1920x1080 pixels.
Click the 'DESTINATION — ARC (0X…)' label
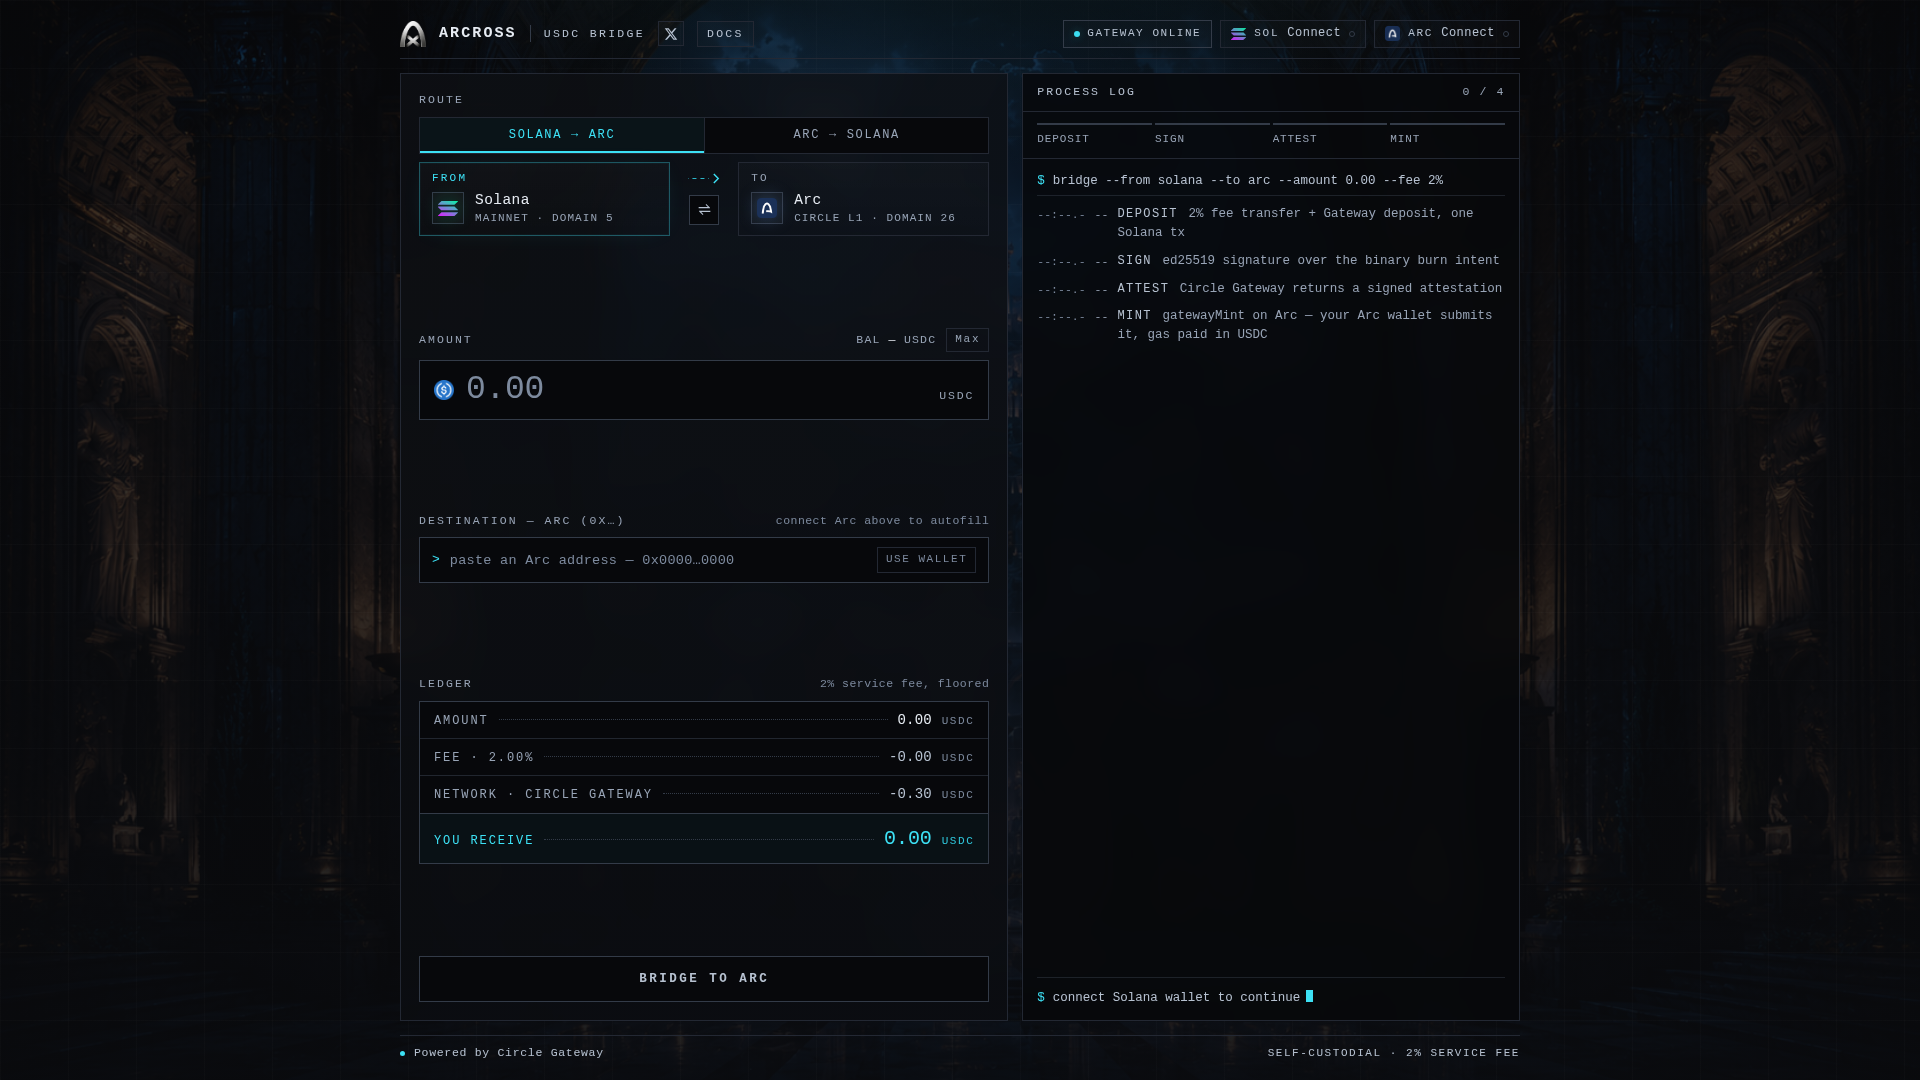521,521
